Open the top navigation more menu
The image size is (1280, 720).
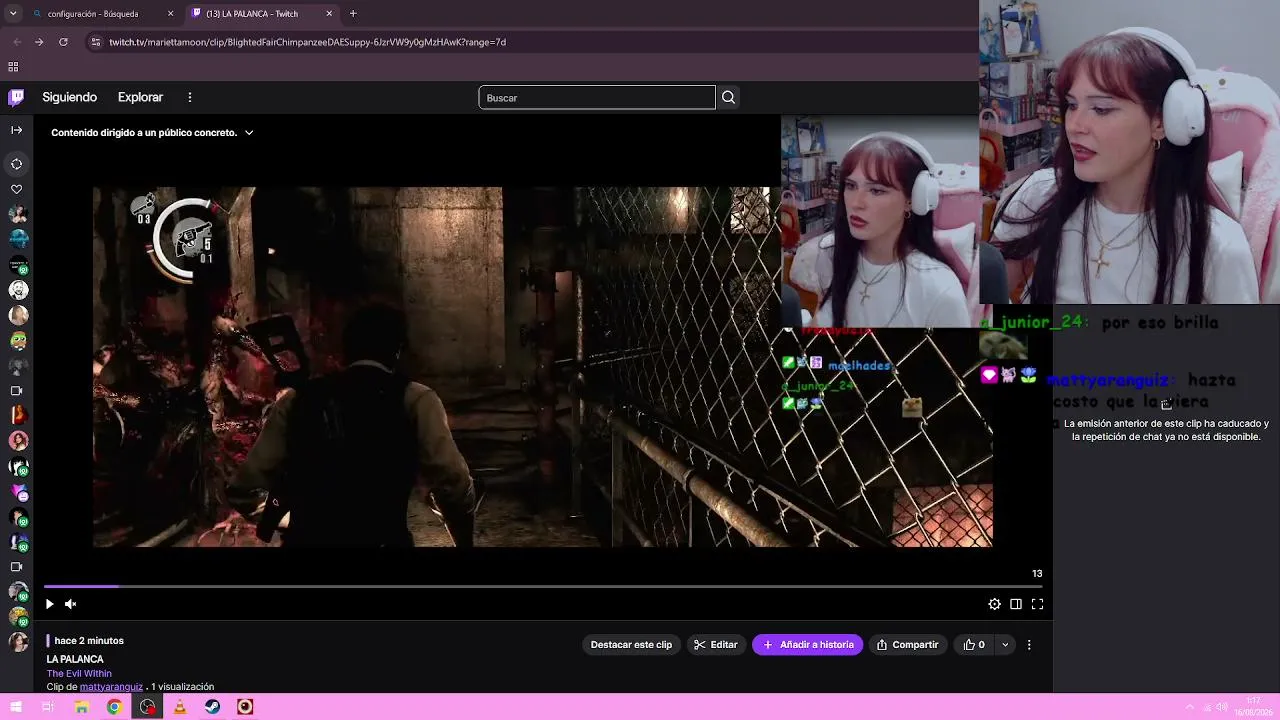coord(189,97)
